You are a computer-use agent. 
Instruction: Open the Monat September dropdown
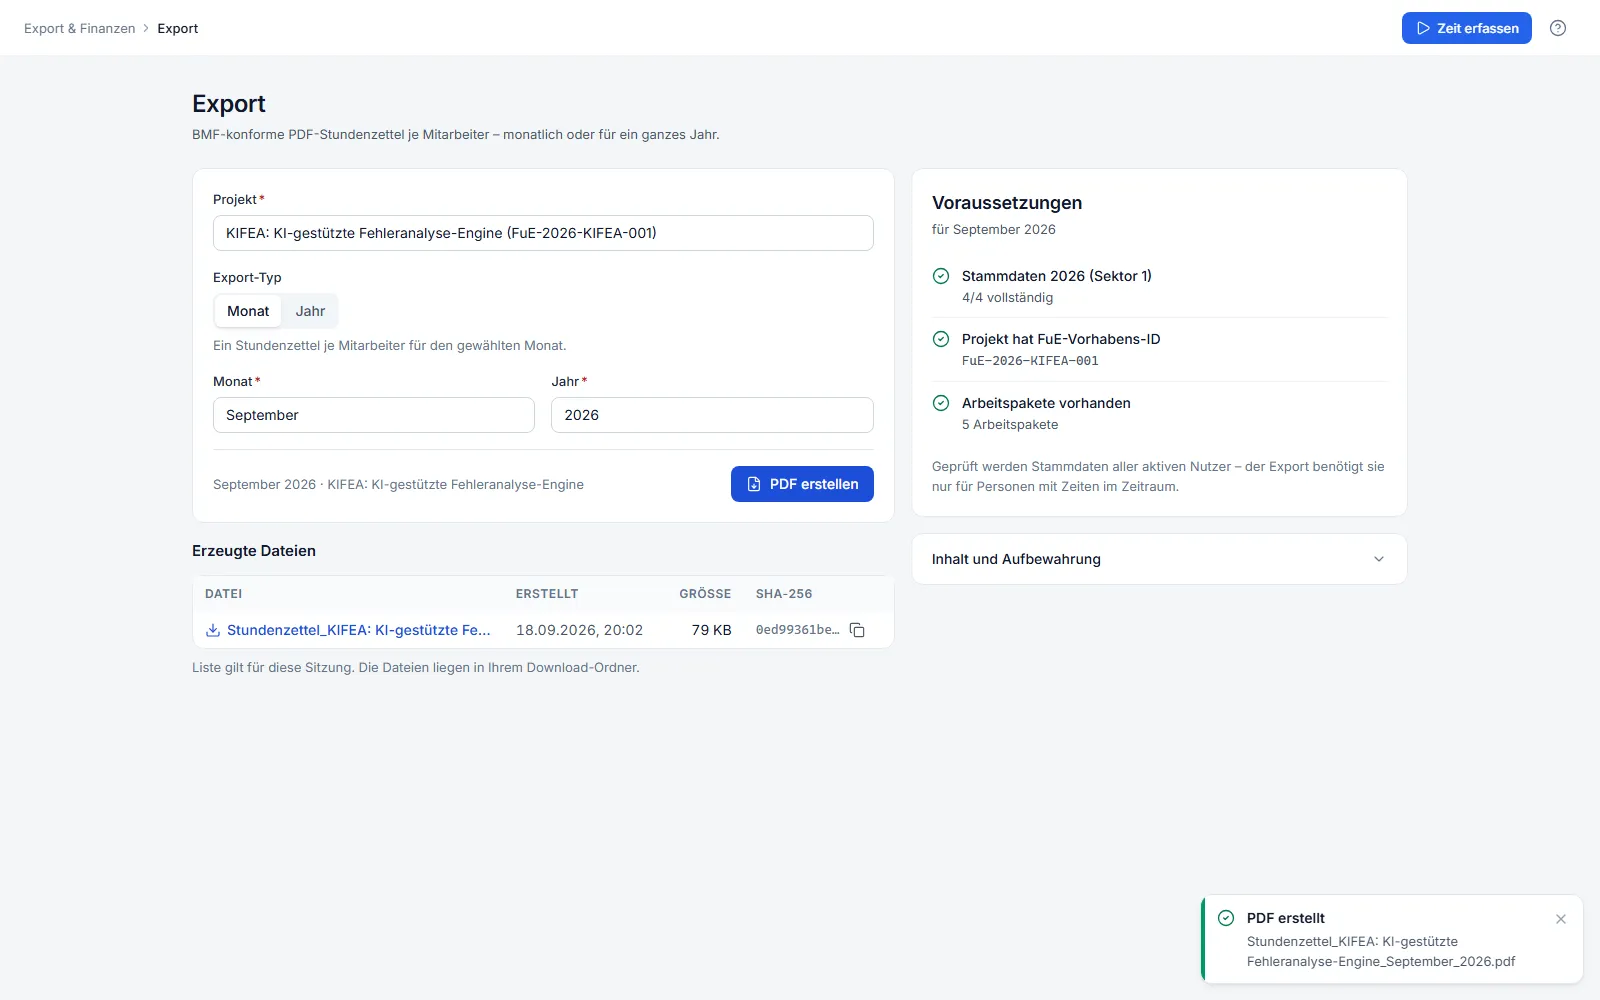pyautogui.click(x=374, y=415)
